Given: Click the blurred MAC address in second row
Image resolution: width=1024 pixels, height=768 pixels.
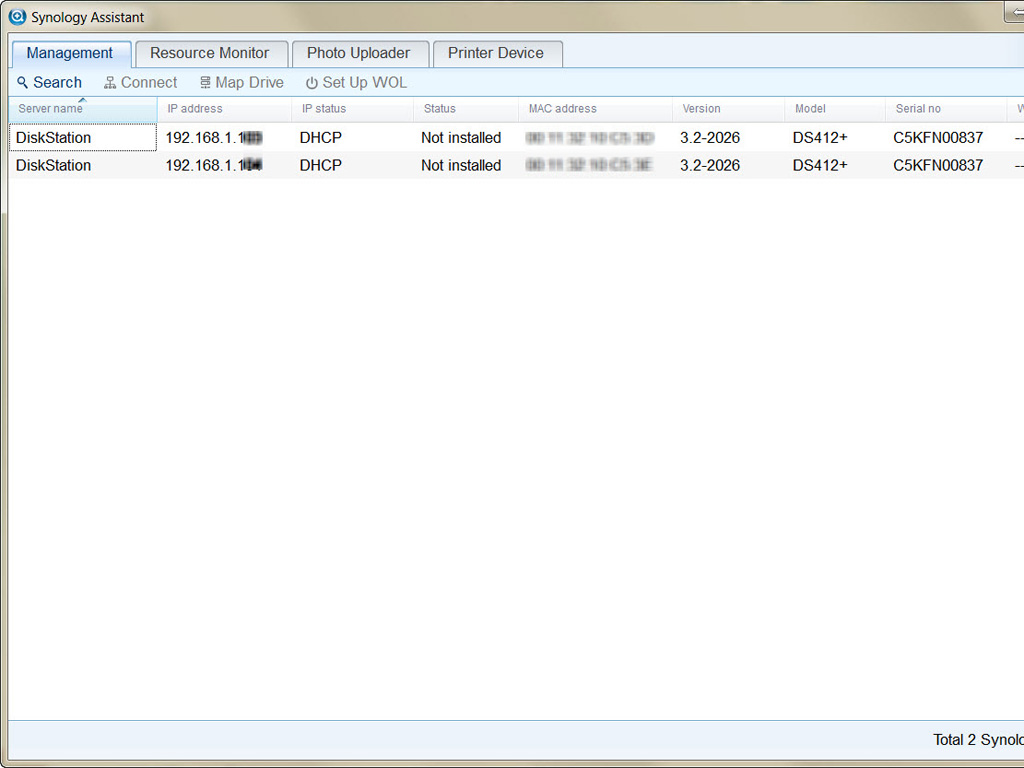Looking at the screenshot, I should pos(589,165).
